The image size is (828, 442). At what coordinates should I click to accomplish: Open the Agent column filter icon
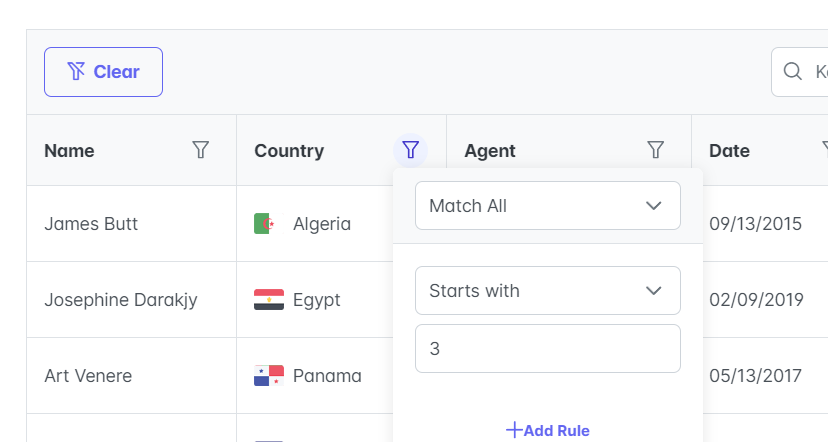coord(656,150)
